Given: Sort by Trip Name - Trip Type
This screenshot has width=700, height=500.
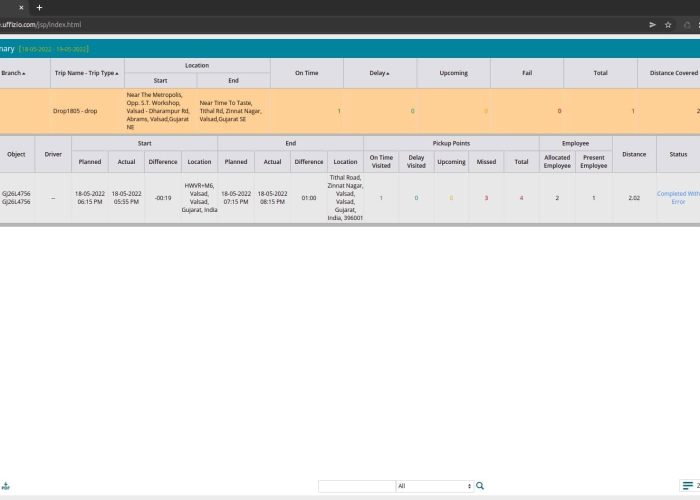Looking at the screenshot, I should pos(87,73).
